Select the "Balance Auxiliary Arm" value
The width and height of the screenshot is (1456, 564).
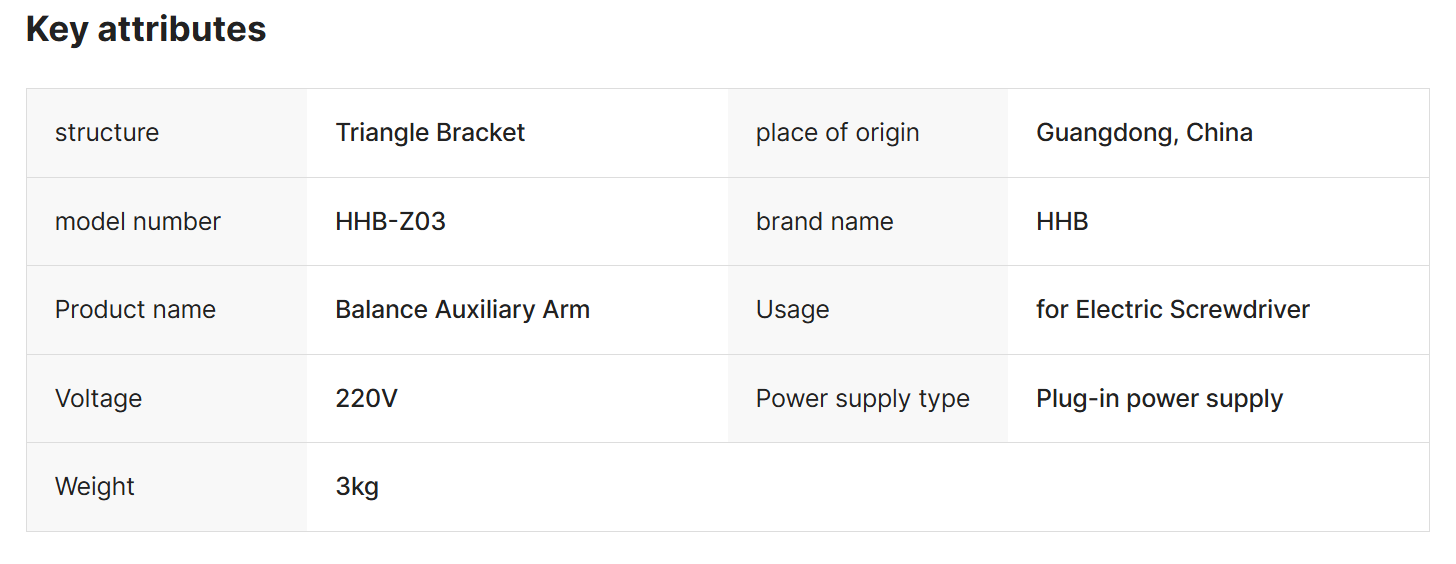click(462, 310)
